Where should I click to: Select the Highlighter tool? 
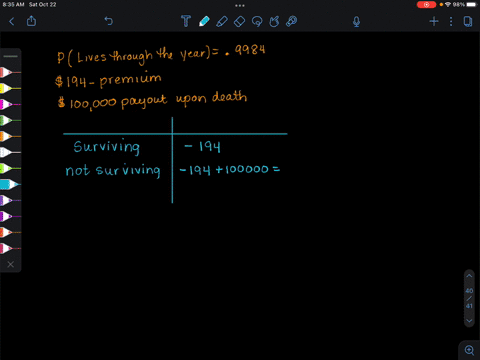coord(222,21)
